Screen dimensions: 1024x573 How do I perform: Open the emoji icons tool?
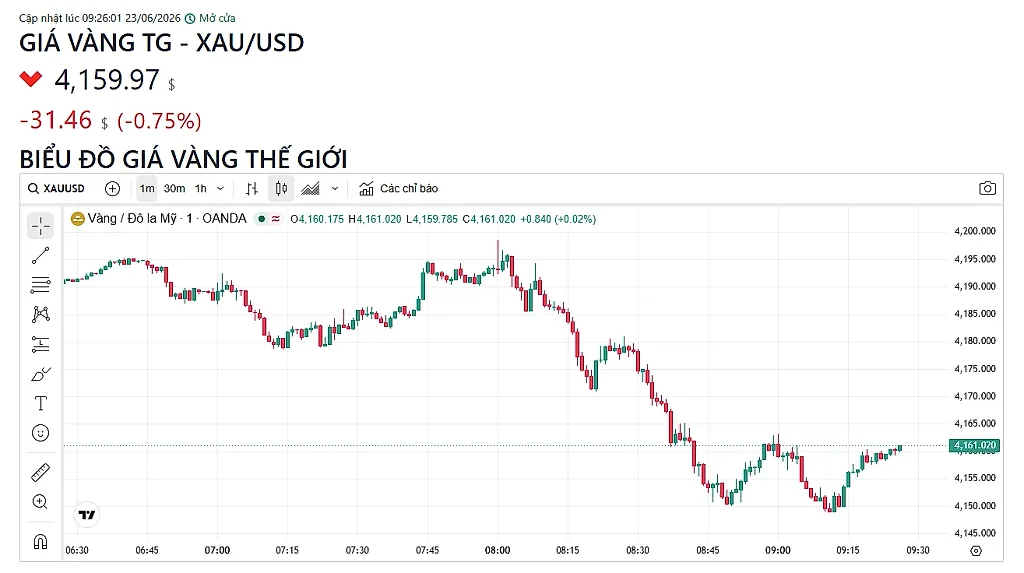(40, 433)
